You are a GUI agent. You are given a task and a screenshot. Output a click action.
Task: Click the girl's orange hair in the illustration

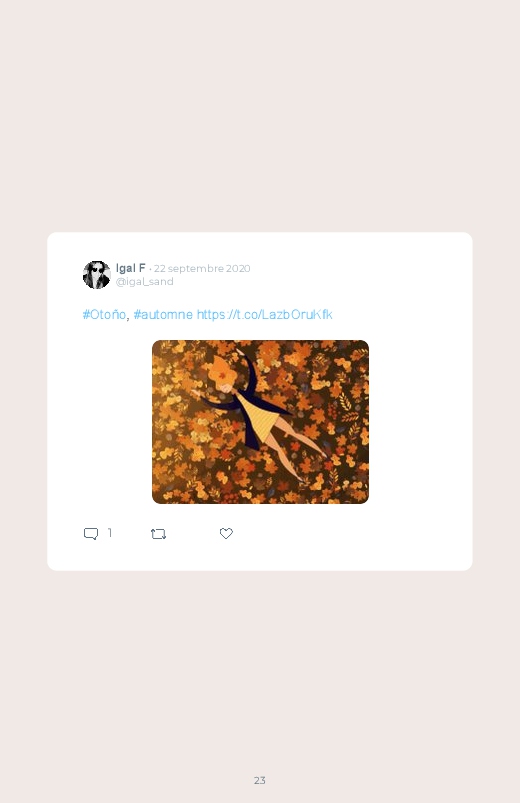(222, 374)
